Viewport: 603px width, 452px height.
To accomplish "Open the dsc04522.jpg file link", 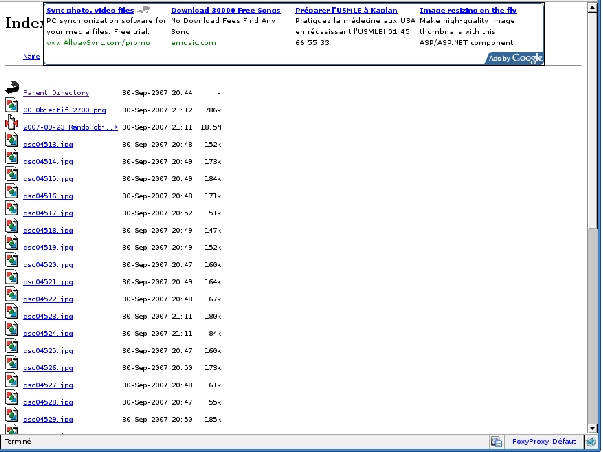I will 48,299.
